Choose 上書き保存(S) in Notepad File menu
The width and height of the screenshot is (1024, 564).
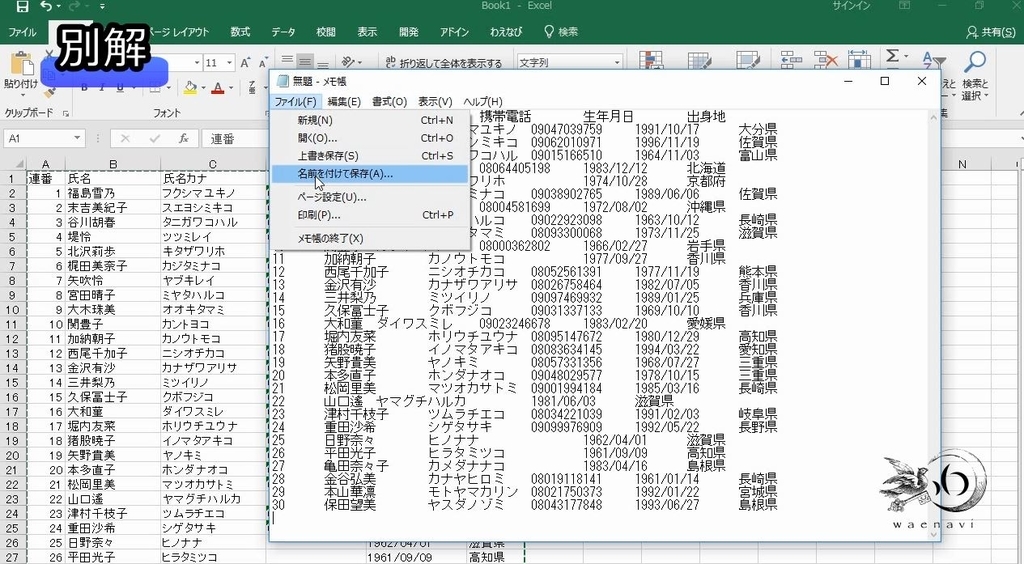pyautogui.click(x=370, y=156)
